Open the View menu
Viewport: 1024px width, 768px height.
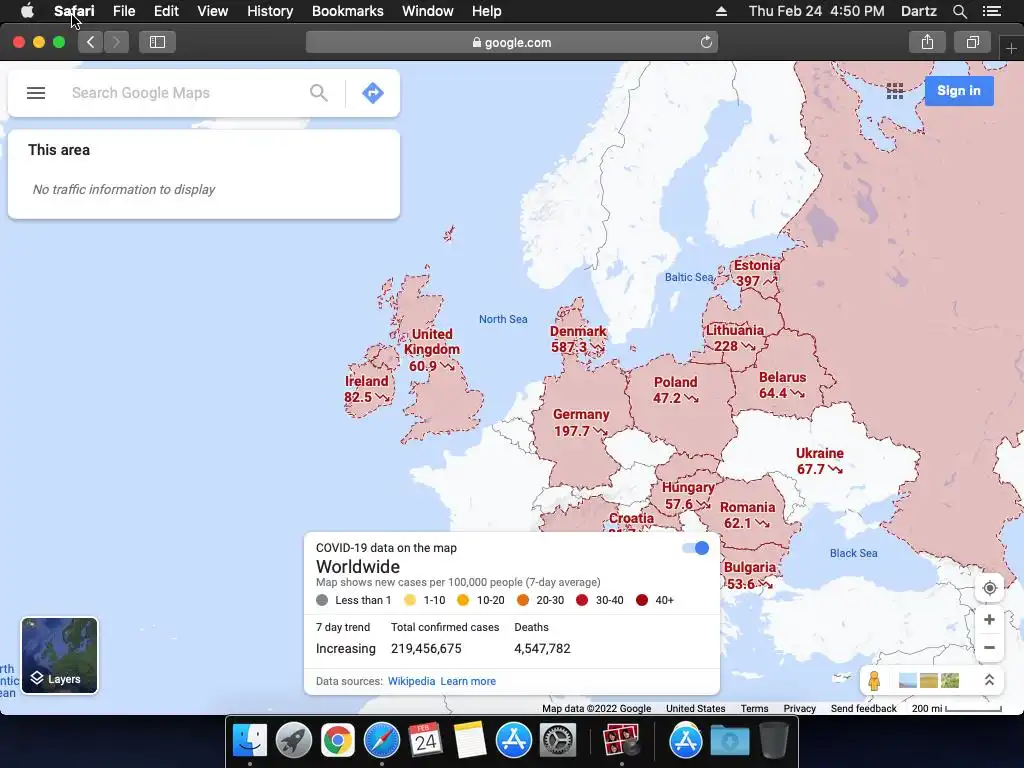coord(213,11)
